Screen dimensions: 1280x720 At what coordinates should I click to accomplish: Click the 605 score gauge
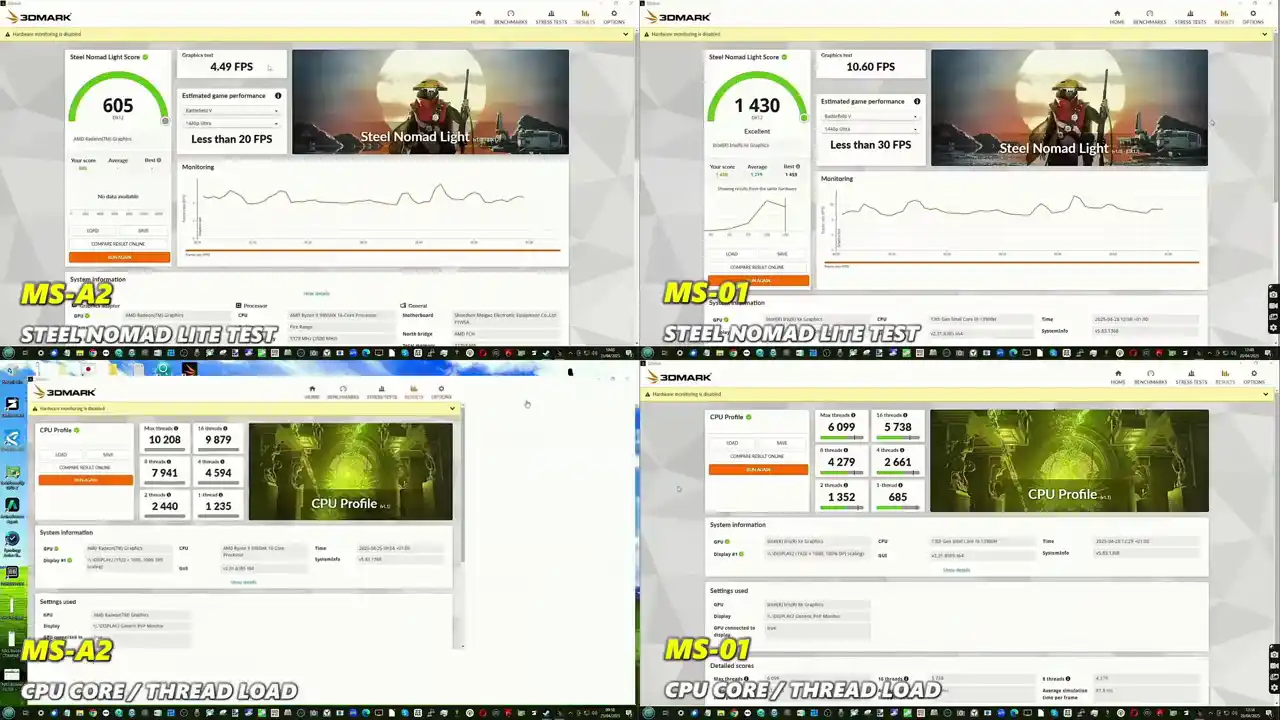click(x=118, y=100)
